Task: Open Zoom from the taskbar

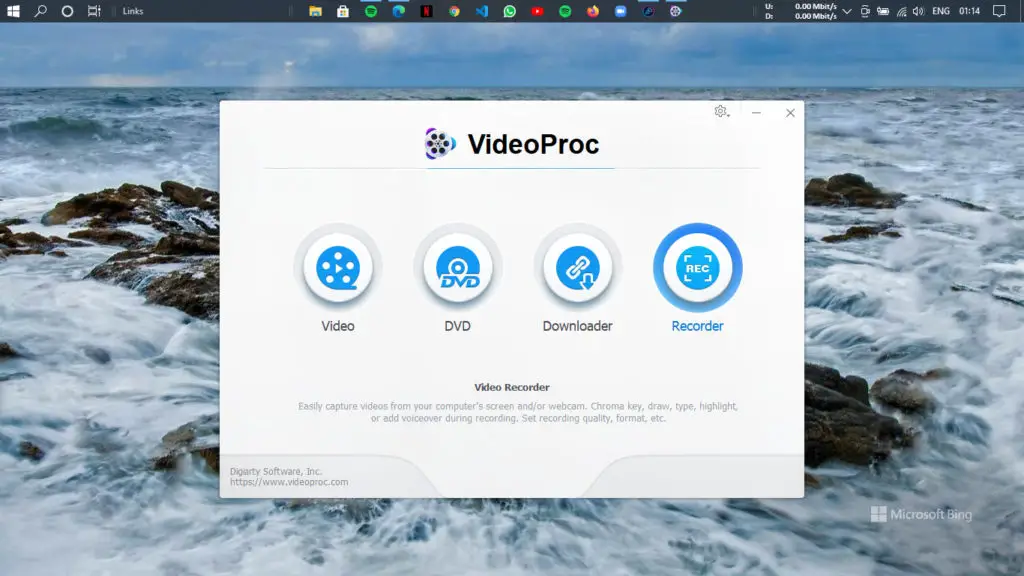Action: click(x=620, y=11)
